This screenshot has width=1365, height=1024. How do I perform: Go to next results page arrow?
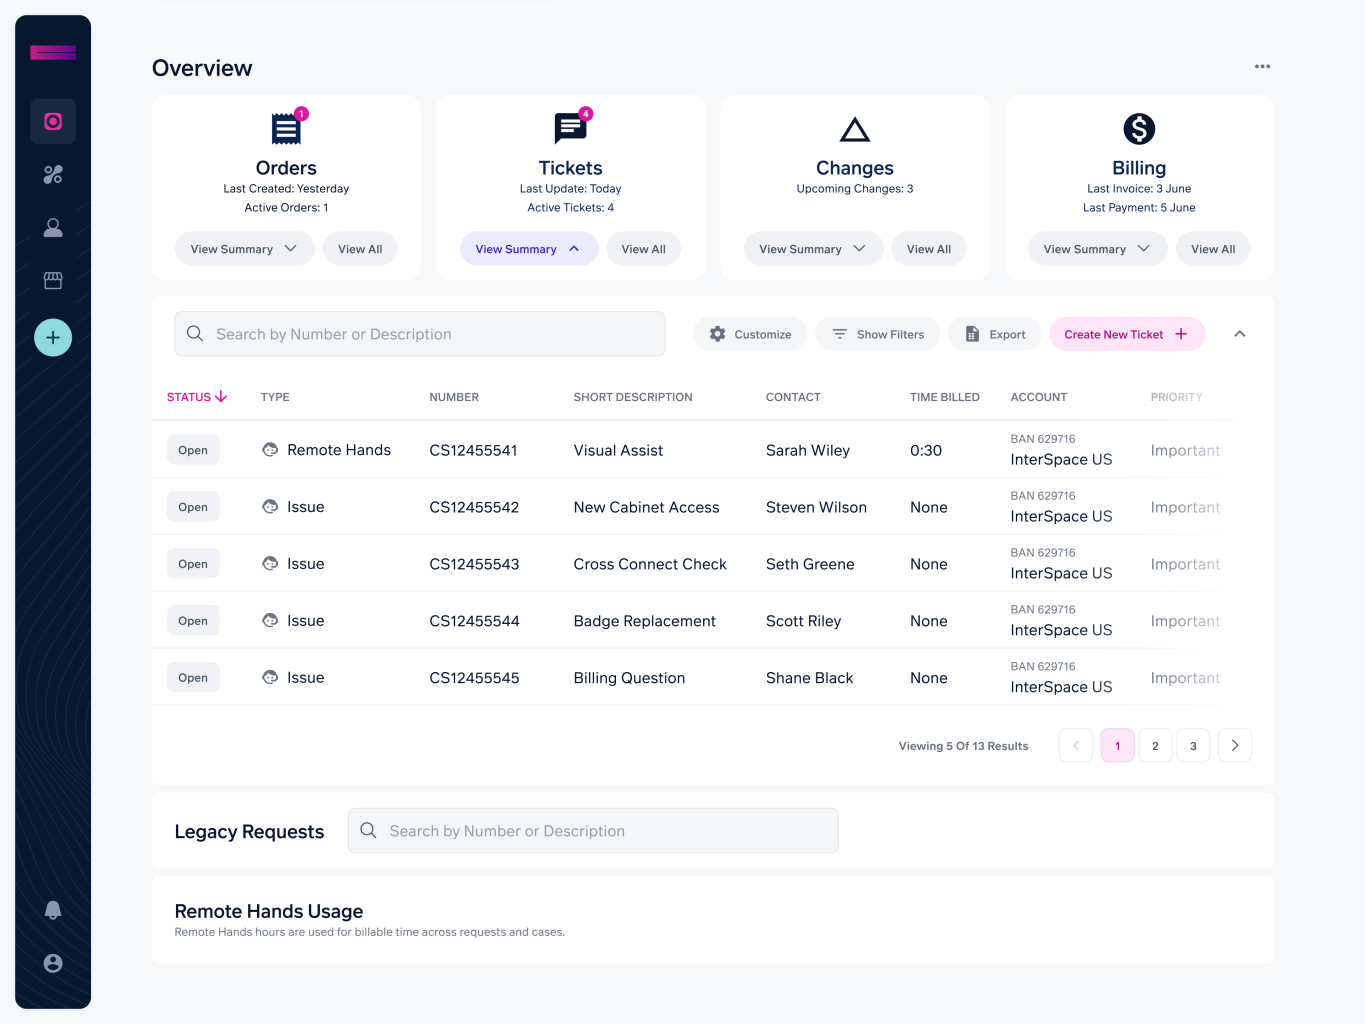(x=1235, y=746)
